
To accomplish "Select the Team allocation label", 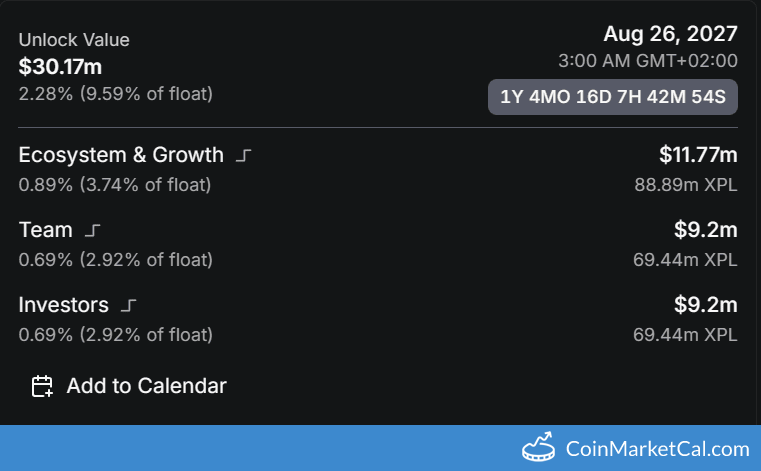I will 46,230.
